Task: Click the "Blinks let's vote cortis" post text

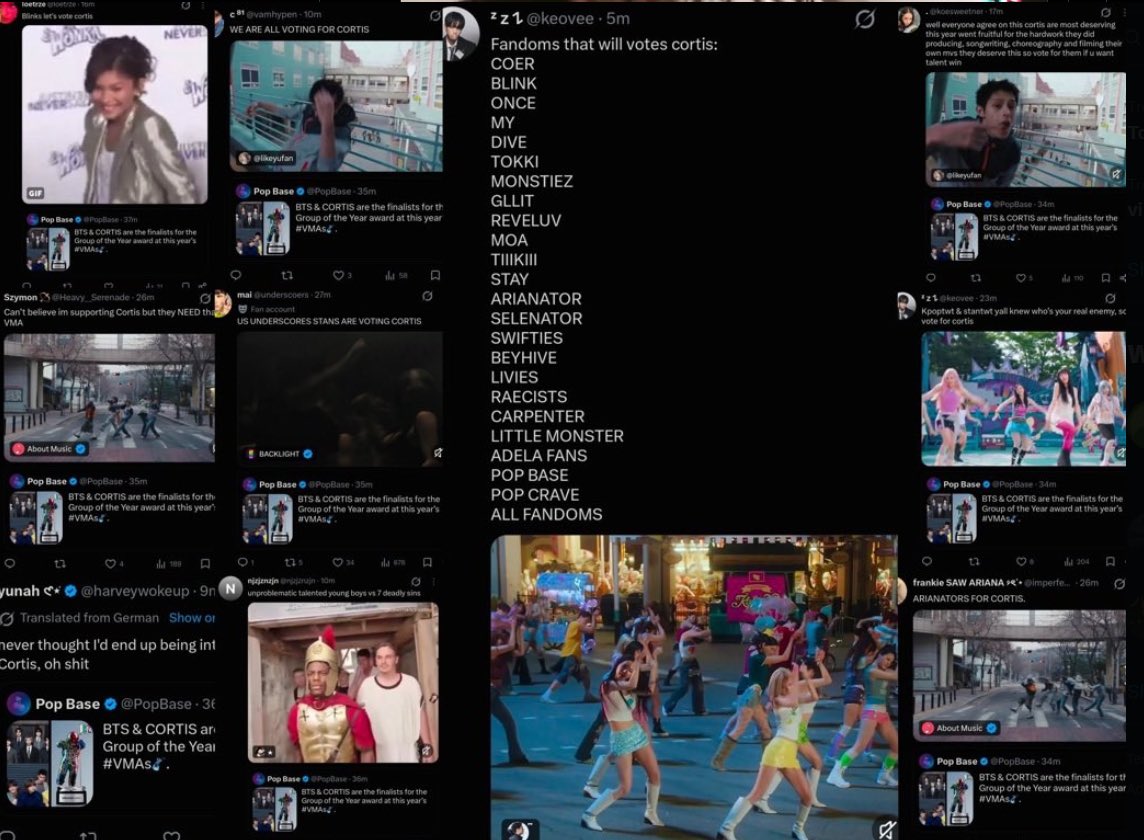Action: (57, 16)
